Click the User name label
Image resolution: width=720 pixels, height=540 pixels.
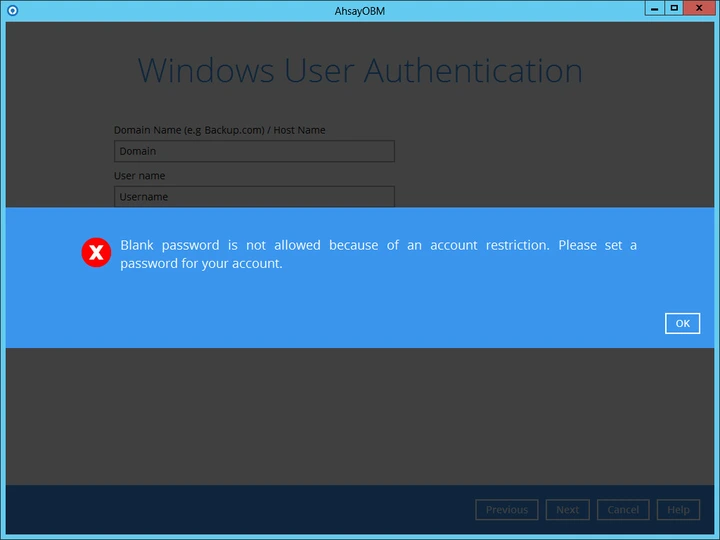click(140, 176)
